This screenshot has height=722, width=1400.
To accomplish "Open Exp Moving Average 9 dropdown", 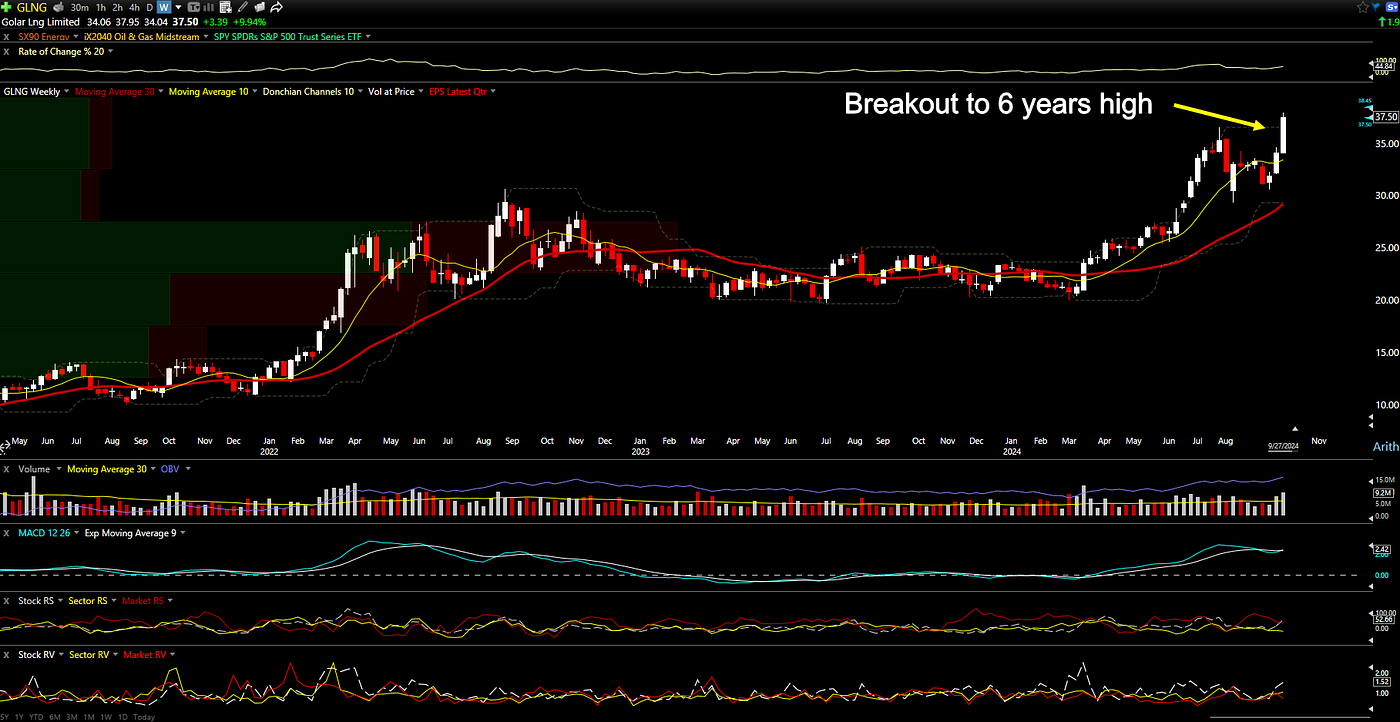I will (x=183, y=533).
